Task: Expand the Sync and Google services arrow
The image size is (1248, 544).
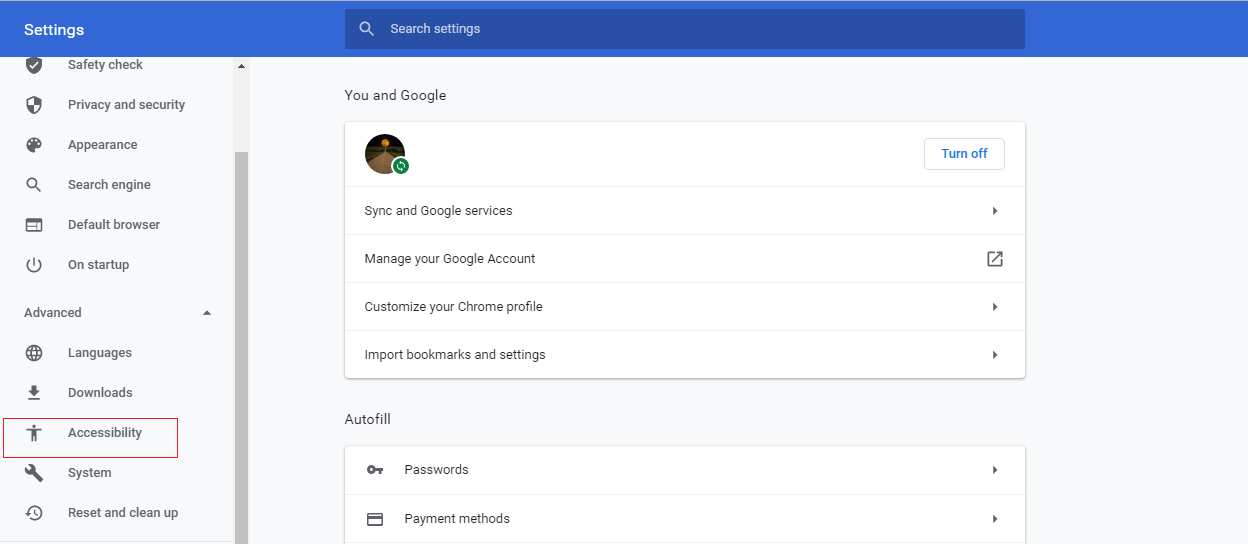Action: tap(995, 211)
